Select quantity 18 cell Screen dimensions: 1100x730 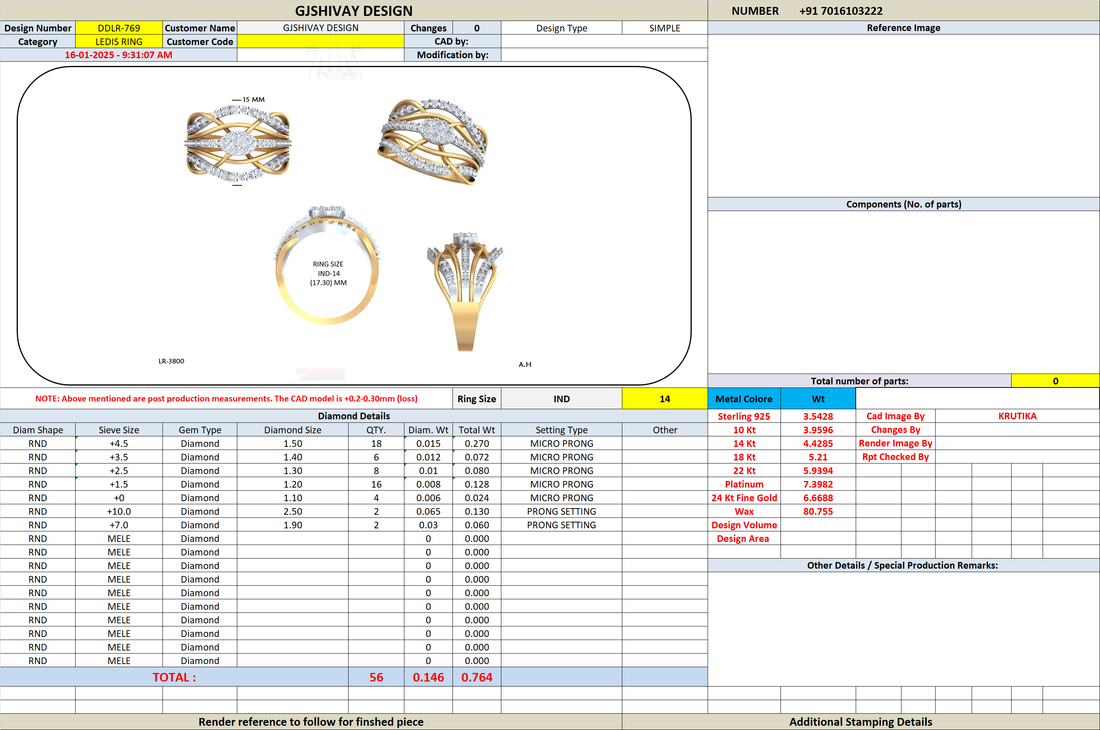click(x=376, y=443)
